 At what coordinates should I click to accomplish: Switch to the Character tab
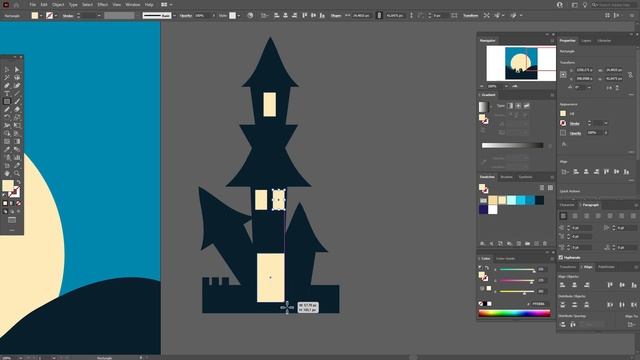click(x=567, y=205)
